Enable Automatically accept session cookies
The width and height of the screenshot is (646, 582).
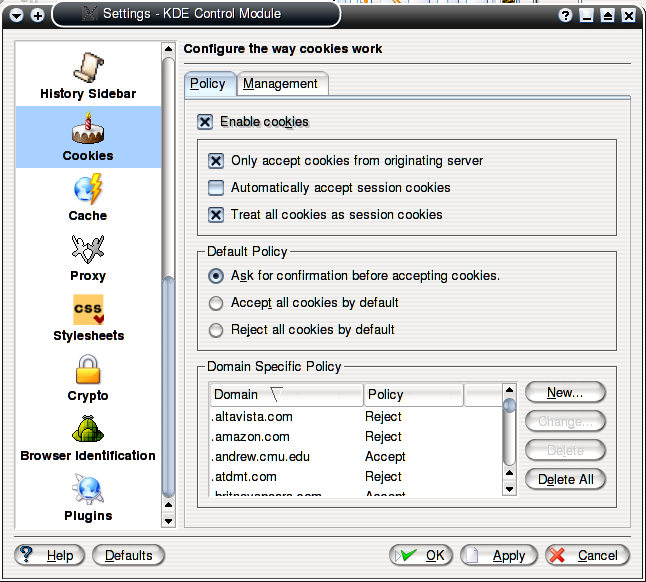click(216, 188)
